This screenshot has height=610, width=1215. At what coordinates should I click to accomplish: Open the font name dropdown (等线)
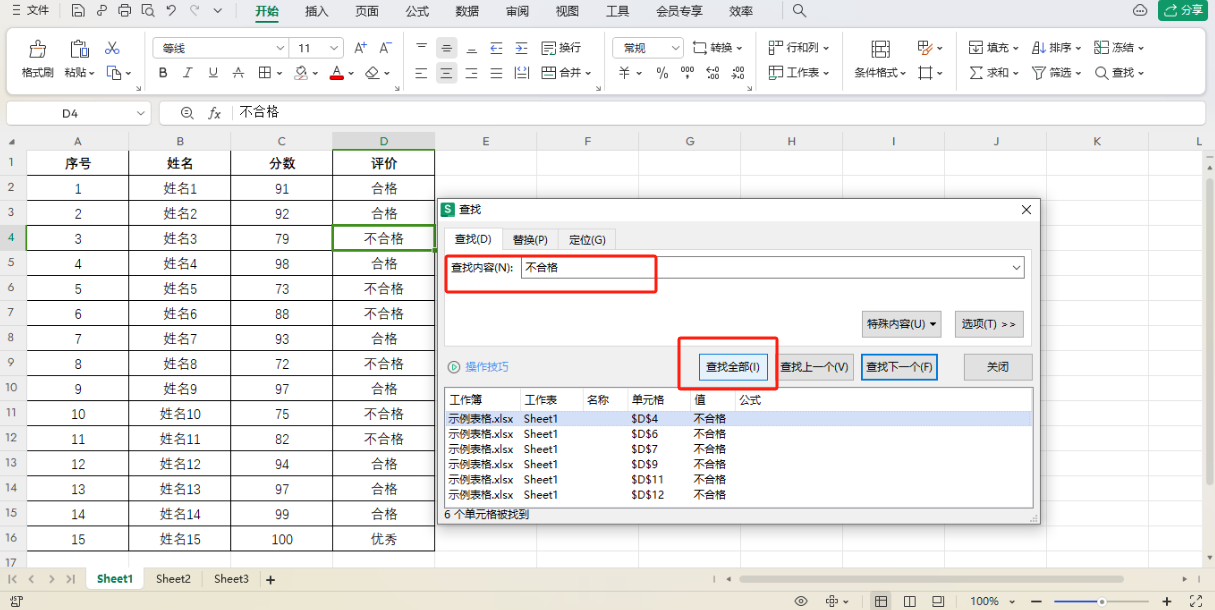coord(280,48)
